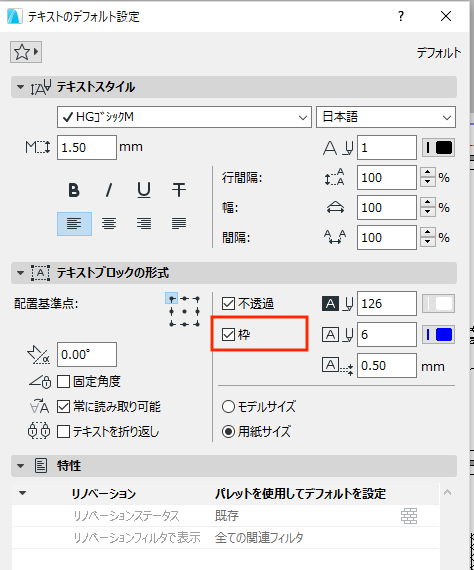
Task: Click the text pen icon beside pen 1
Action: coord(338,148)
